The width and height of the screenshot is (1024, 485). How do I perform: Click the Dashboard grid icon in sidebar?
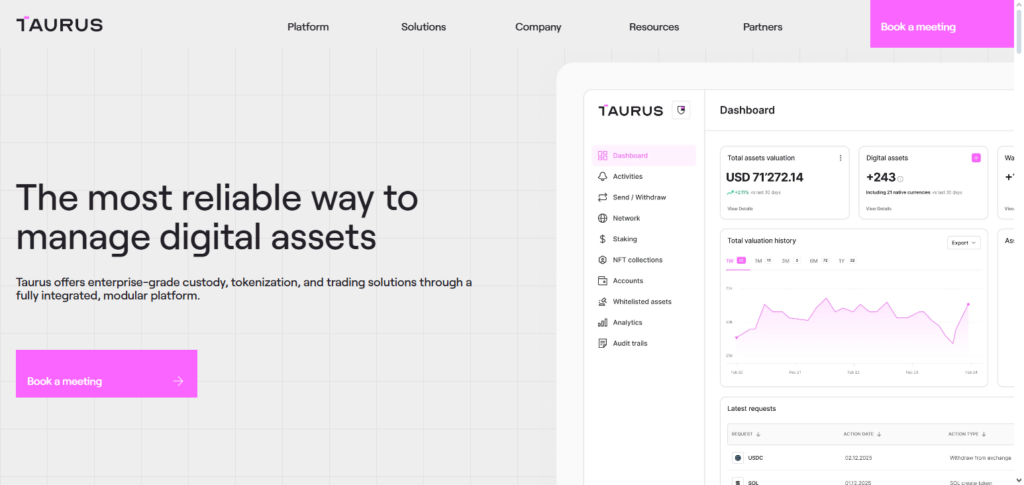[x=602, y=156]
